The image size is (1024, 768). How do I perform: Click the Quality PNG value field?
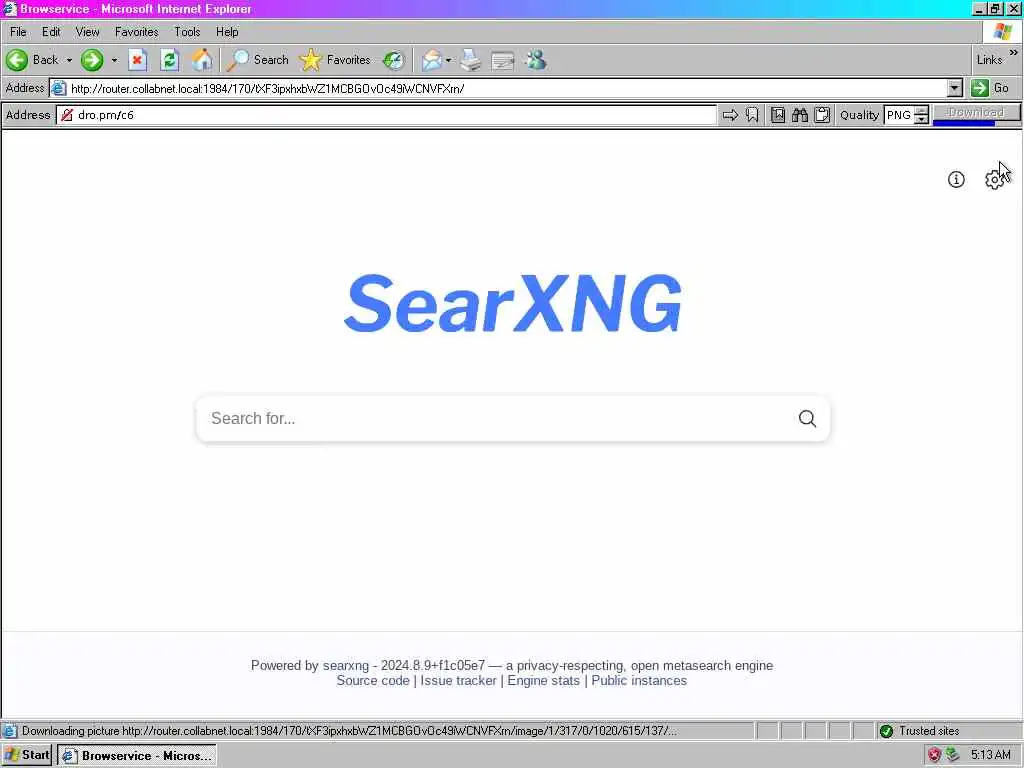[899, 115]
